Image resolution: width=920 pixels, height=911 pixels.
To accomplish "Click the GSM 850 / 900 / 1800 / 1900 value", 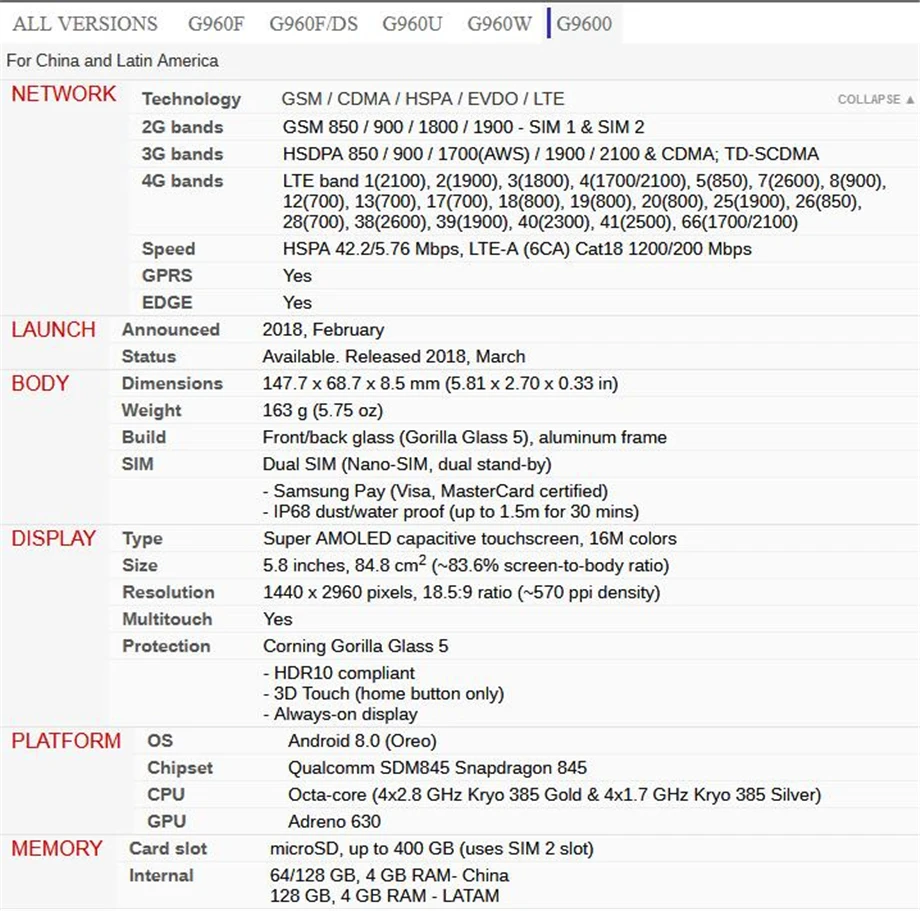I will coord(464,127).
